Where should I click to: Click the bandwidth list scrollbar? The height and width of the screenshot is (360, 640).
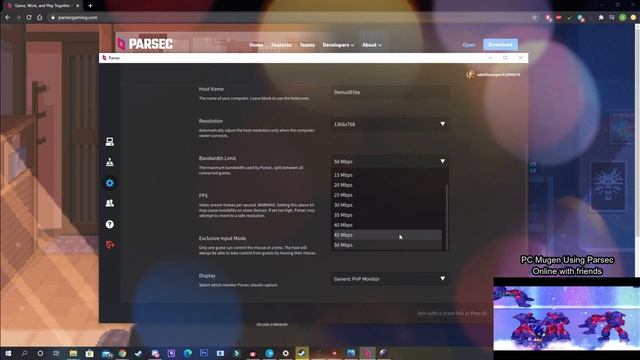point(447,216)
